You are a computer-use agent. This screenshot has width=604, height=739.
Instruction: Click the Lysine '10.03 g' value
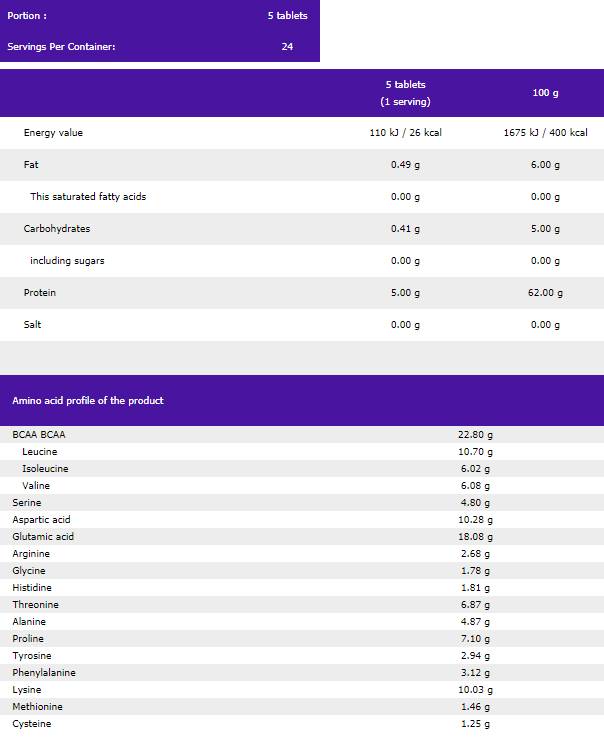point(475,690)
